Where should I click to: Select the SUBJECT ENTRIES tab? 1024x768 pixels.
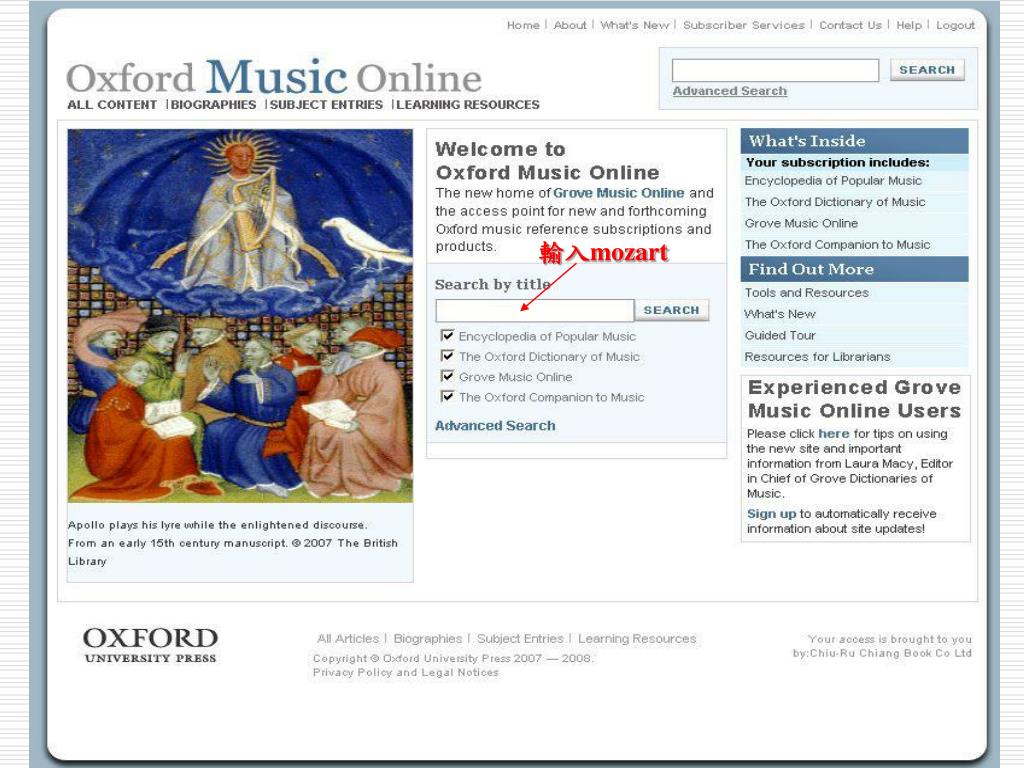tap(326, 104)
